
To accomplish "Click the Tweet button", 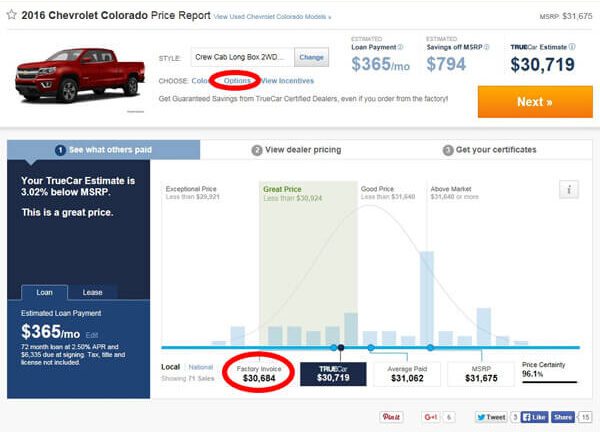I will [491, 417].
